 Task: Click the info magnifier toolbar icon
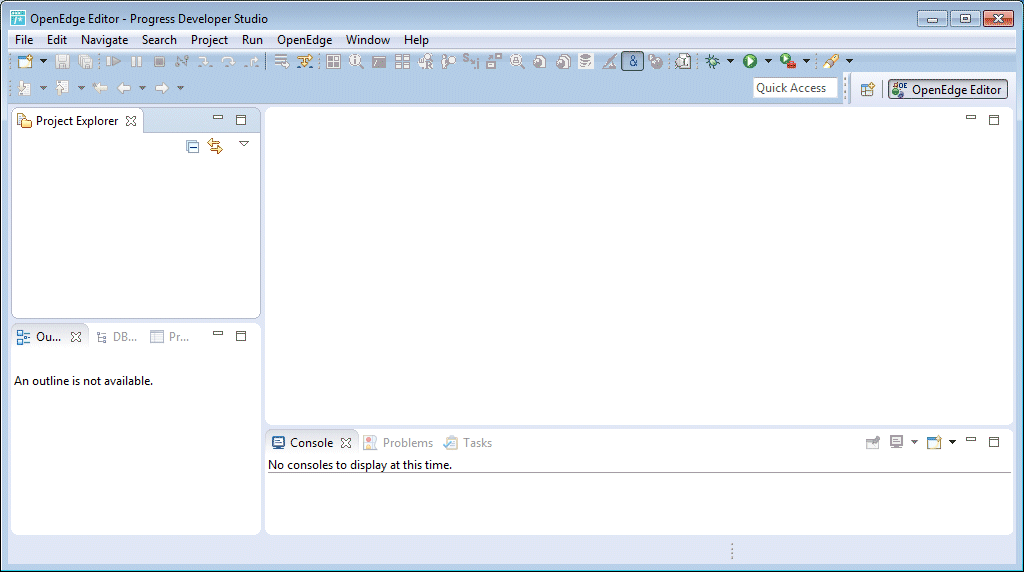(356, 61)
